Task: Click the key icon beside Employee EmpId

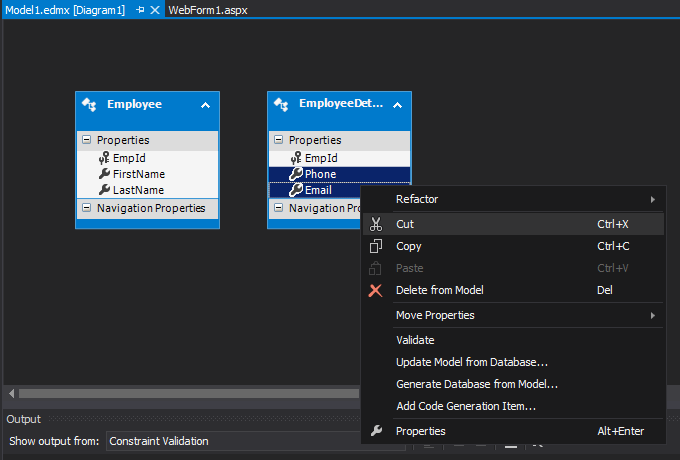Action: [104, 158]
